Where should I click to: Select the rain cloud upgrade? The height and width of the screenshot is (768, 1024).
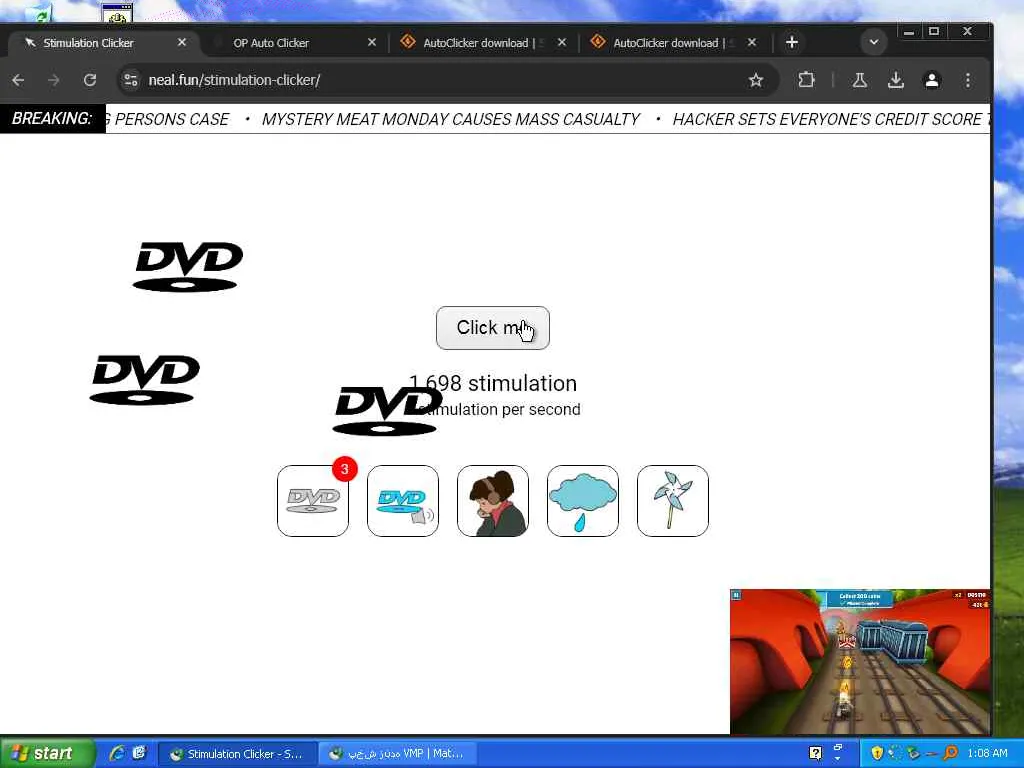[583, 501]
